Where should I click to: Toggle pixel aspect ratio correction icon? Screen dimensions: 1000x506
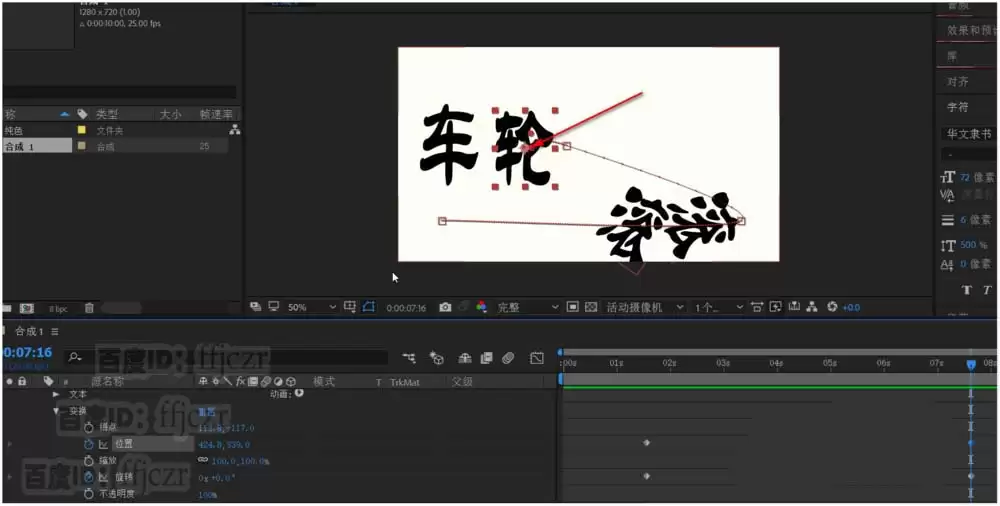[x=757, y=307]
